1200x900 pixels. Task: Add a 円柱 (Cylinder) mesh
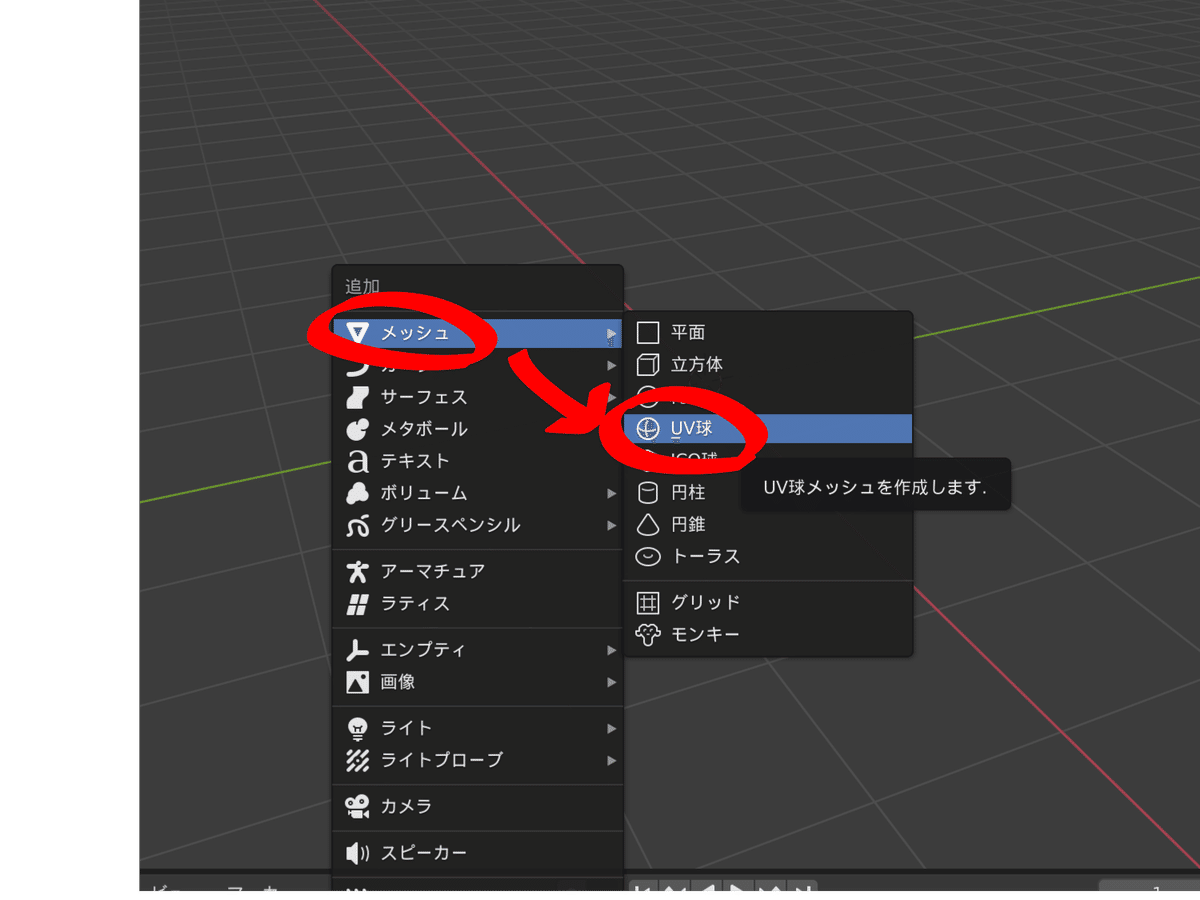coord(693,492)
